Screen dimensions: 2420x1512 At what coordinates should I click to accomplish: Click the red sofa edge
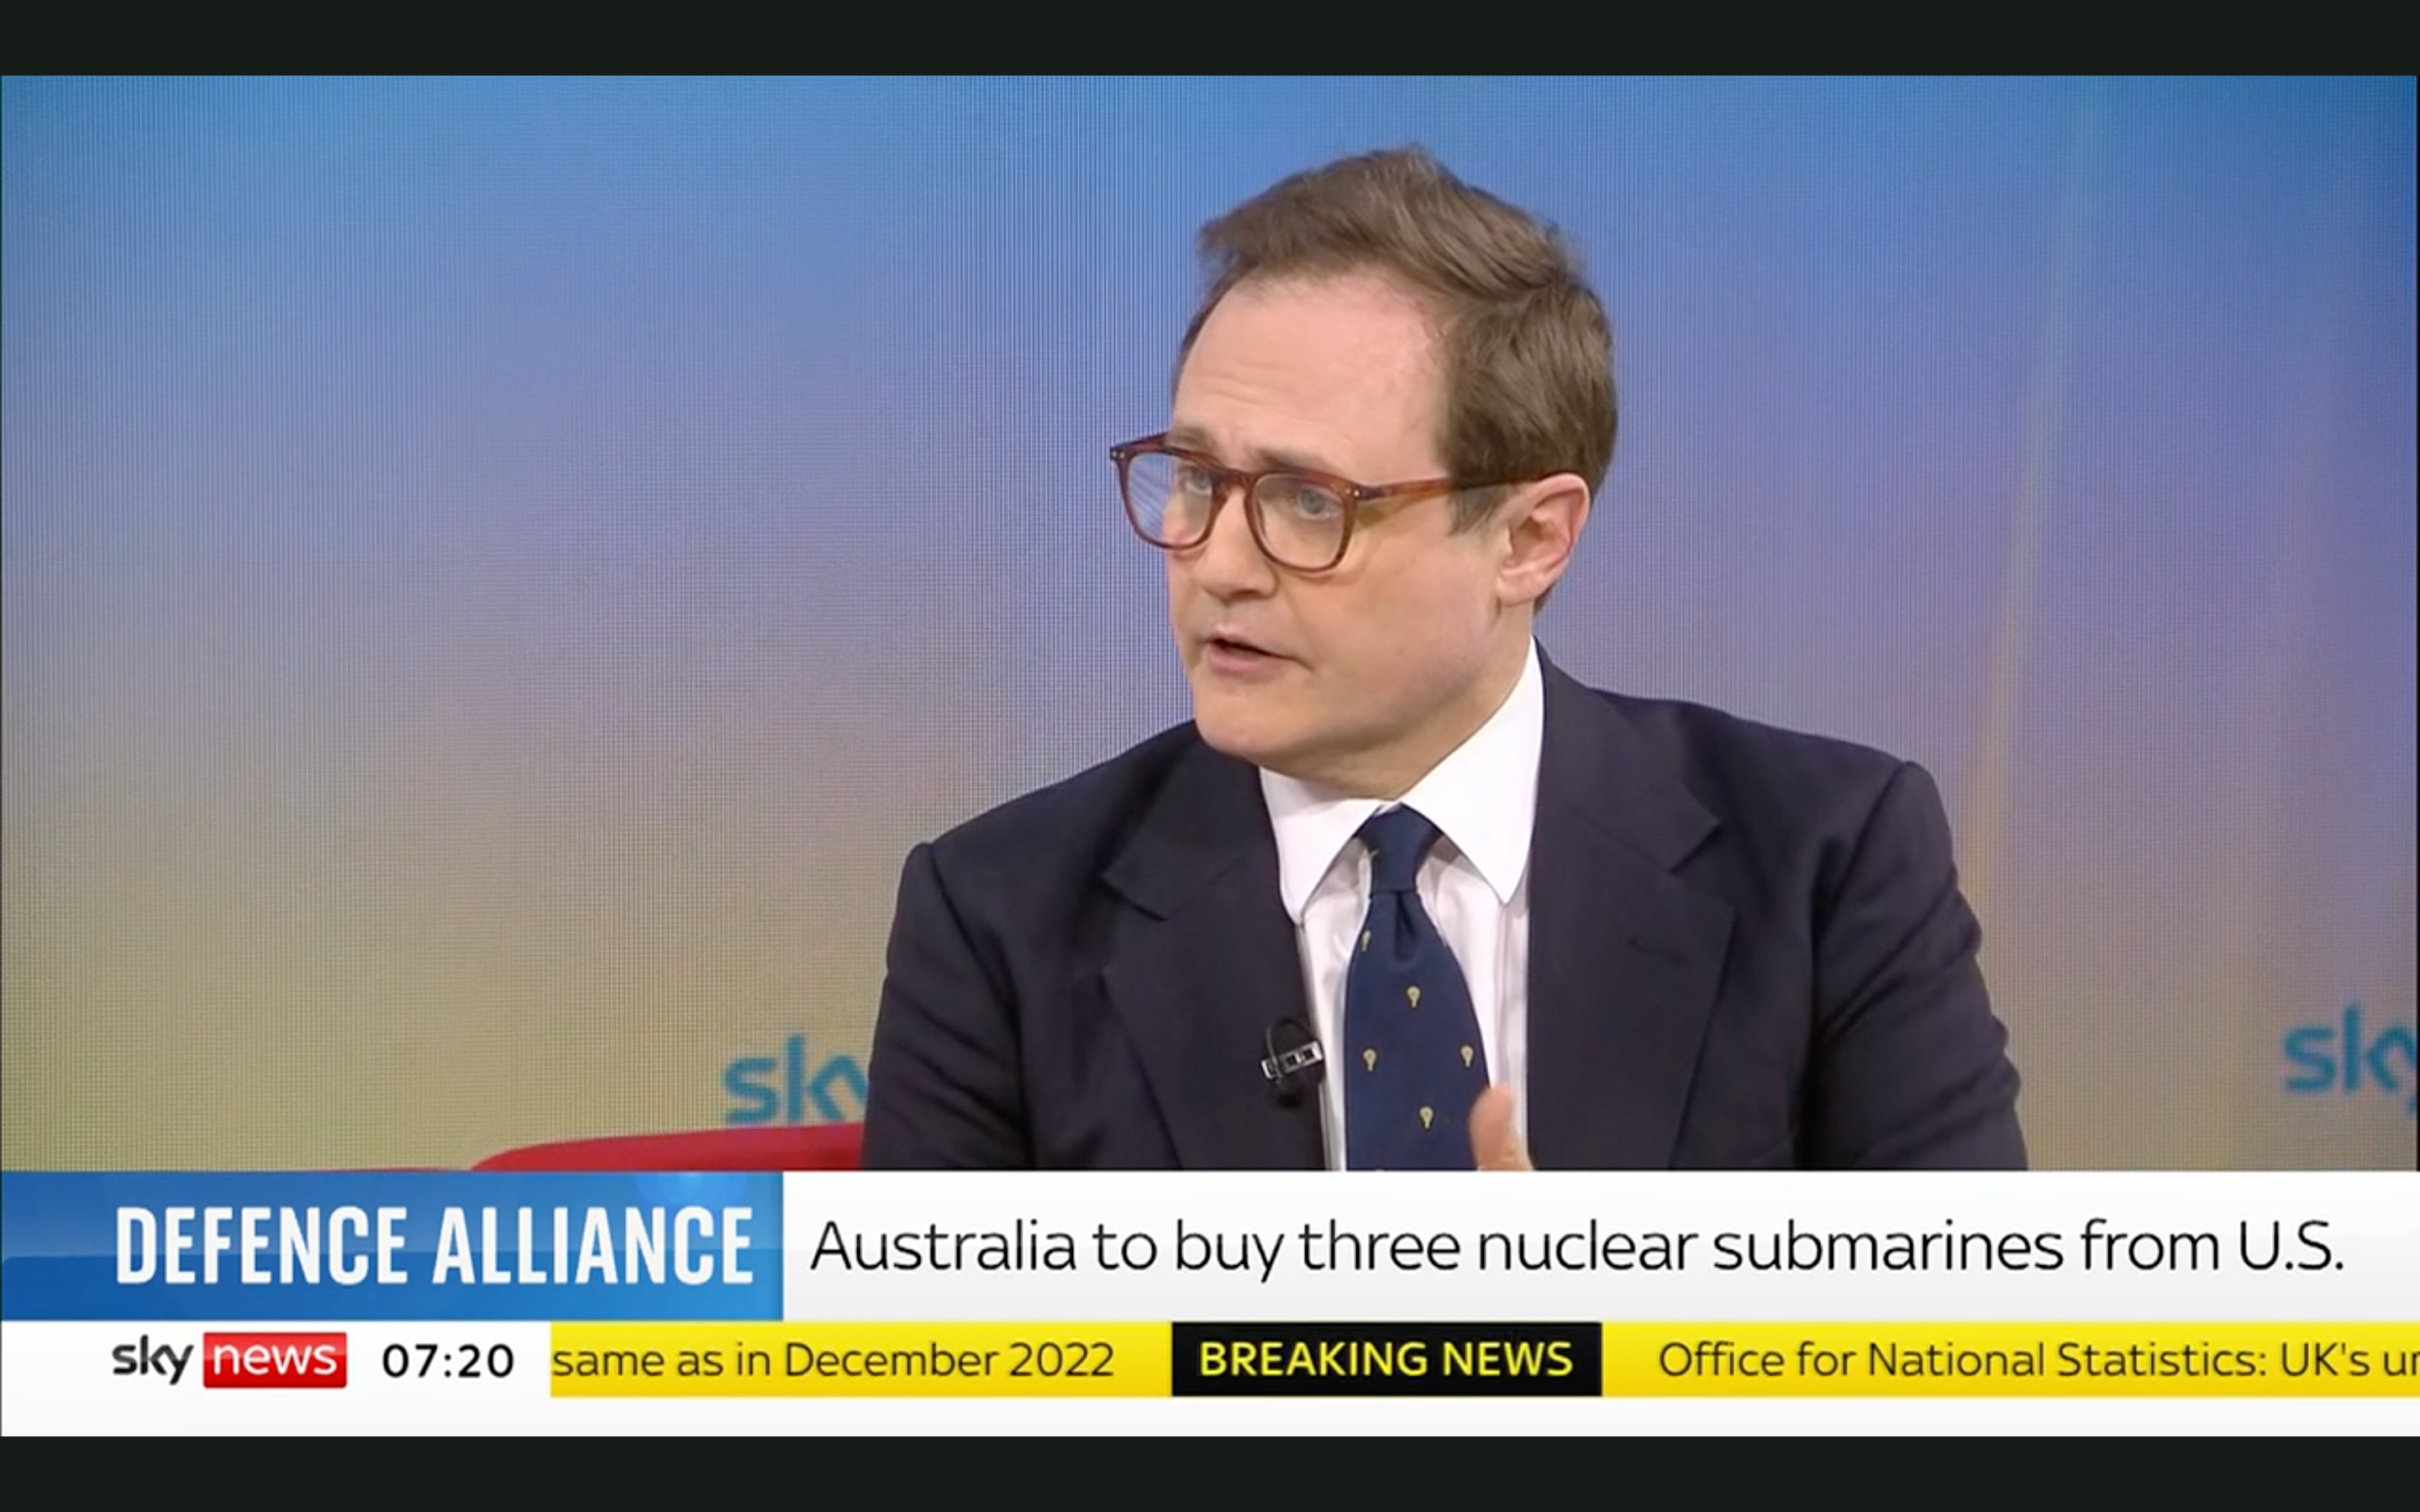(670, 1147)
